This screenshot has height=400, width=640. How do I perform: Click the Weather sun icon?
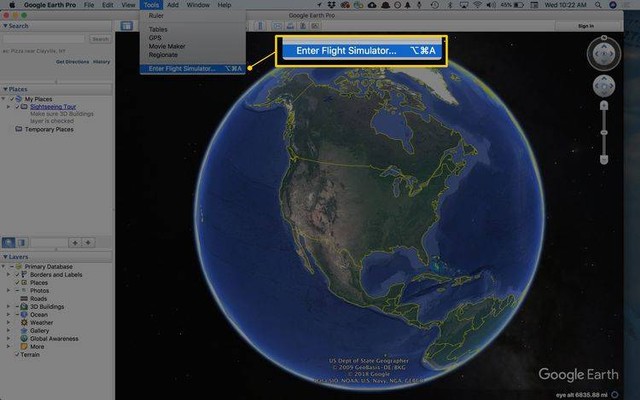24,322
